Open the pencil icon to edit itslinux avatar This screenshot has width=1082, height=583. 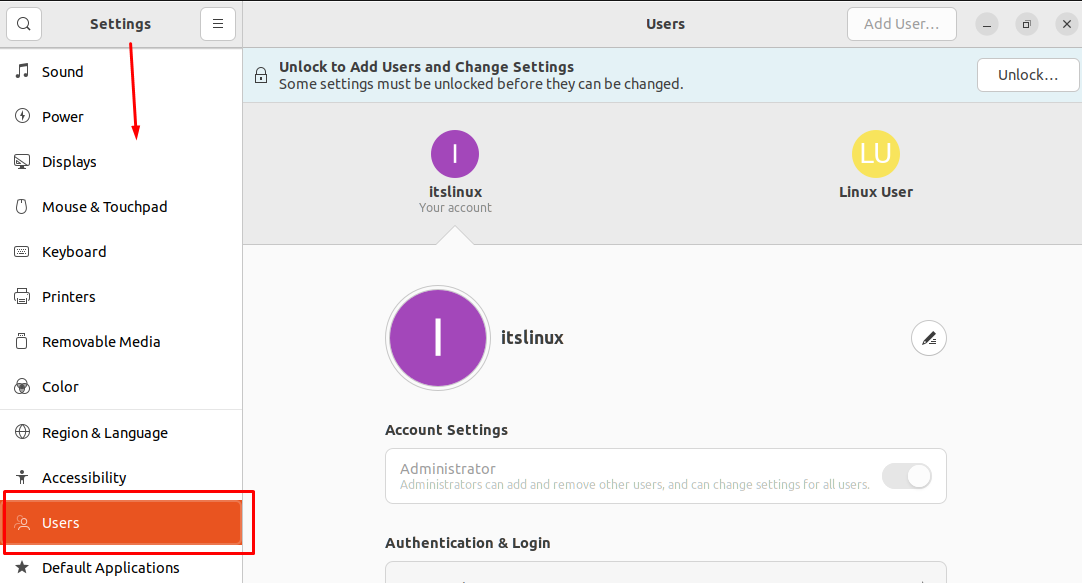pyautogui.click(x=928, y=338)
